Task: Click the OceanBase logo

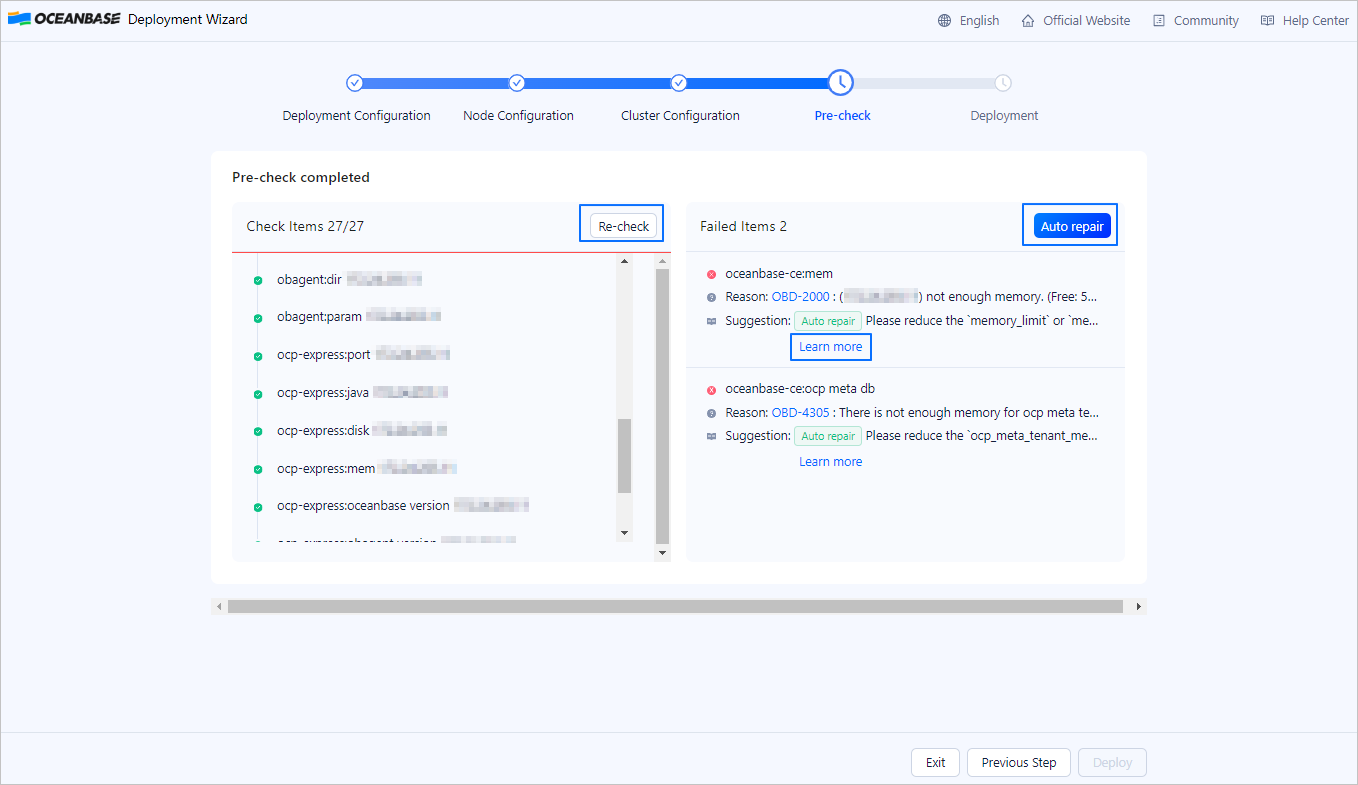Action: coord(65,19)
